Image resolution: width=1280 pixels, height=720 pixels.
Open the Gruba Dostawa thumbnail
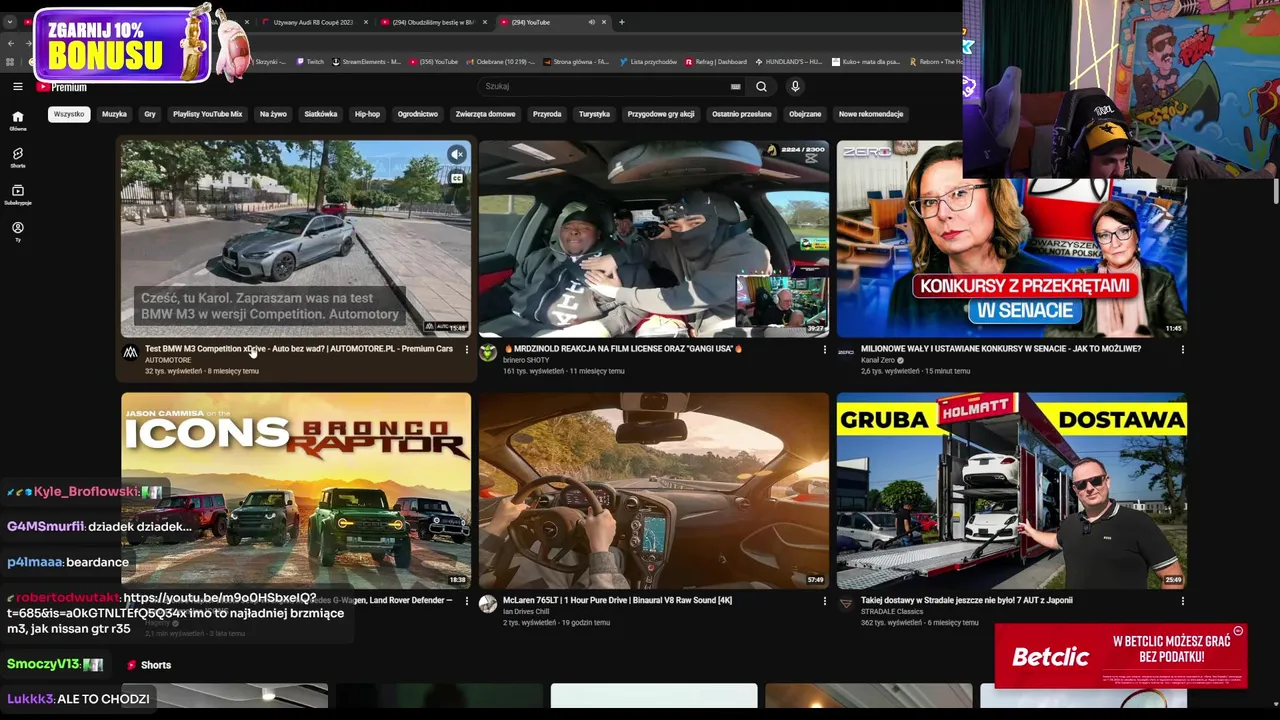(1011, 490)
